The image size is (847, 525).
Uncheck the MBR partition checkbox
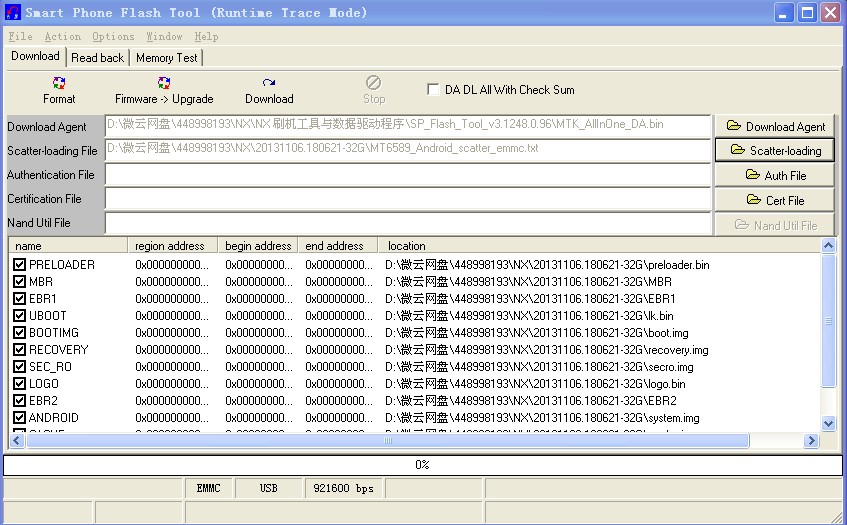point(19,281)
